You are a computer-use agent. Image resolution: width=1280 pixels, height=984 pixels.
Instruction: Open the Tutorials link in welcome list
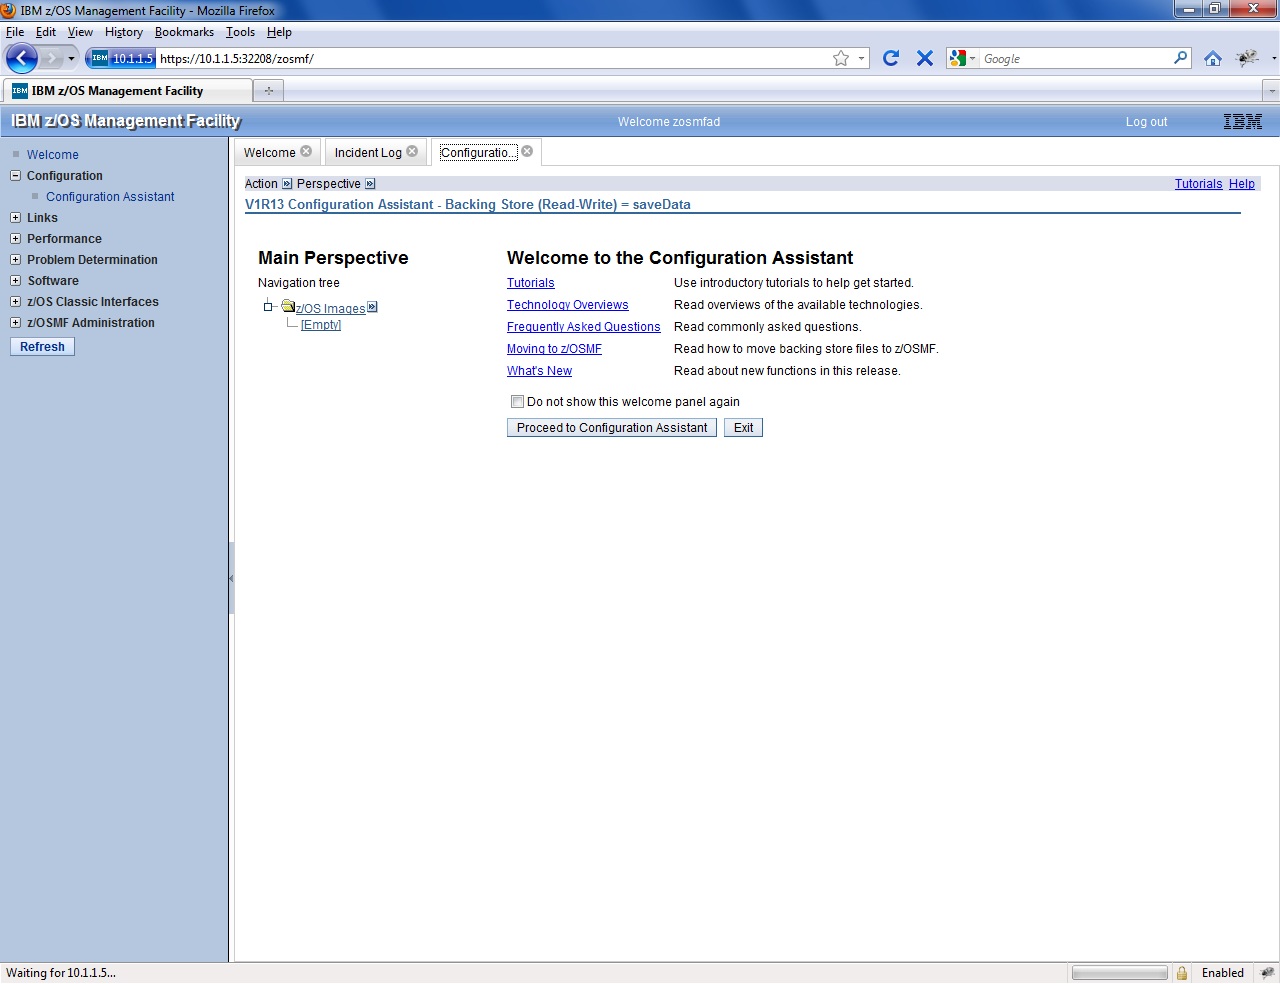click(530, 283)
